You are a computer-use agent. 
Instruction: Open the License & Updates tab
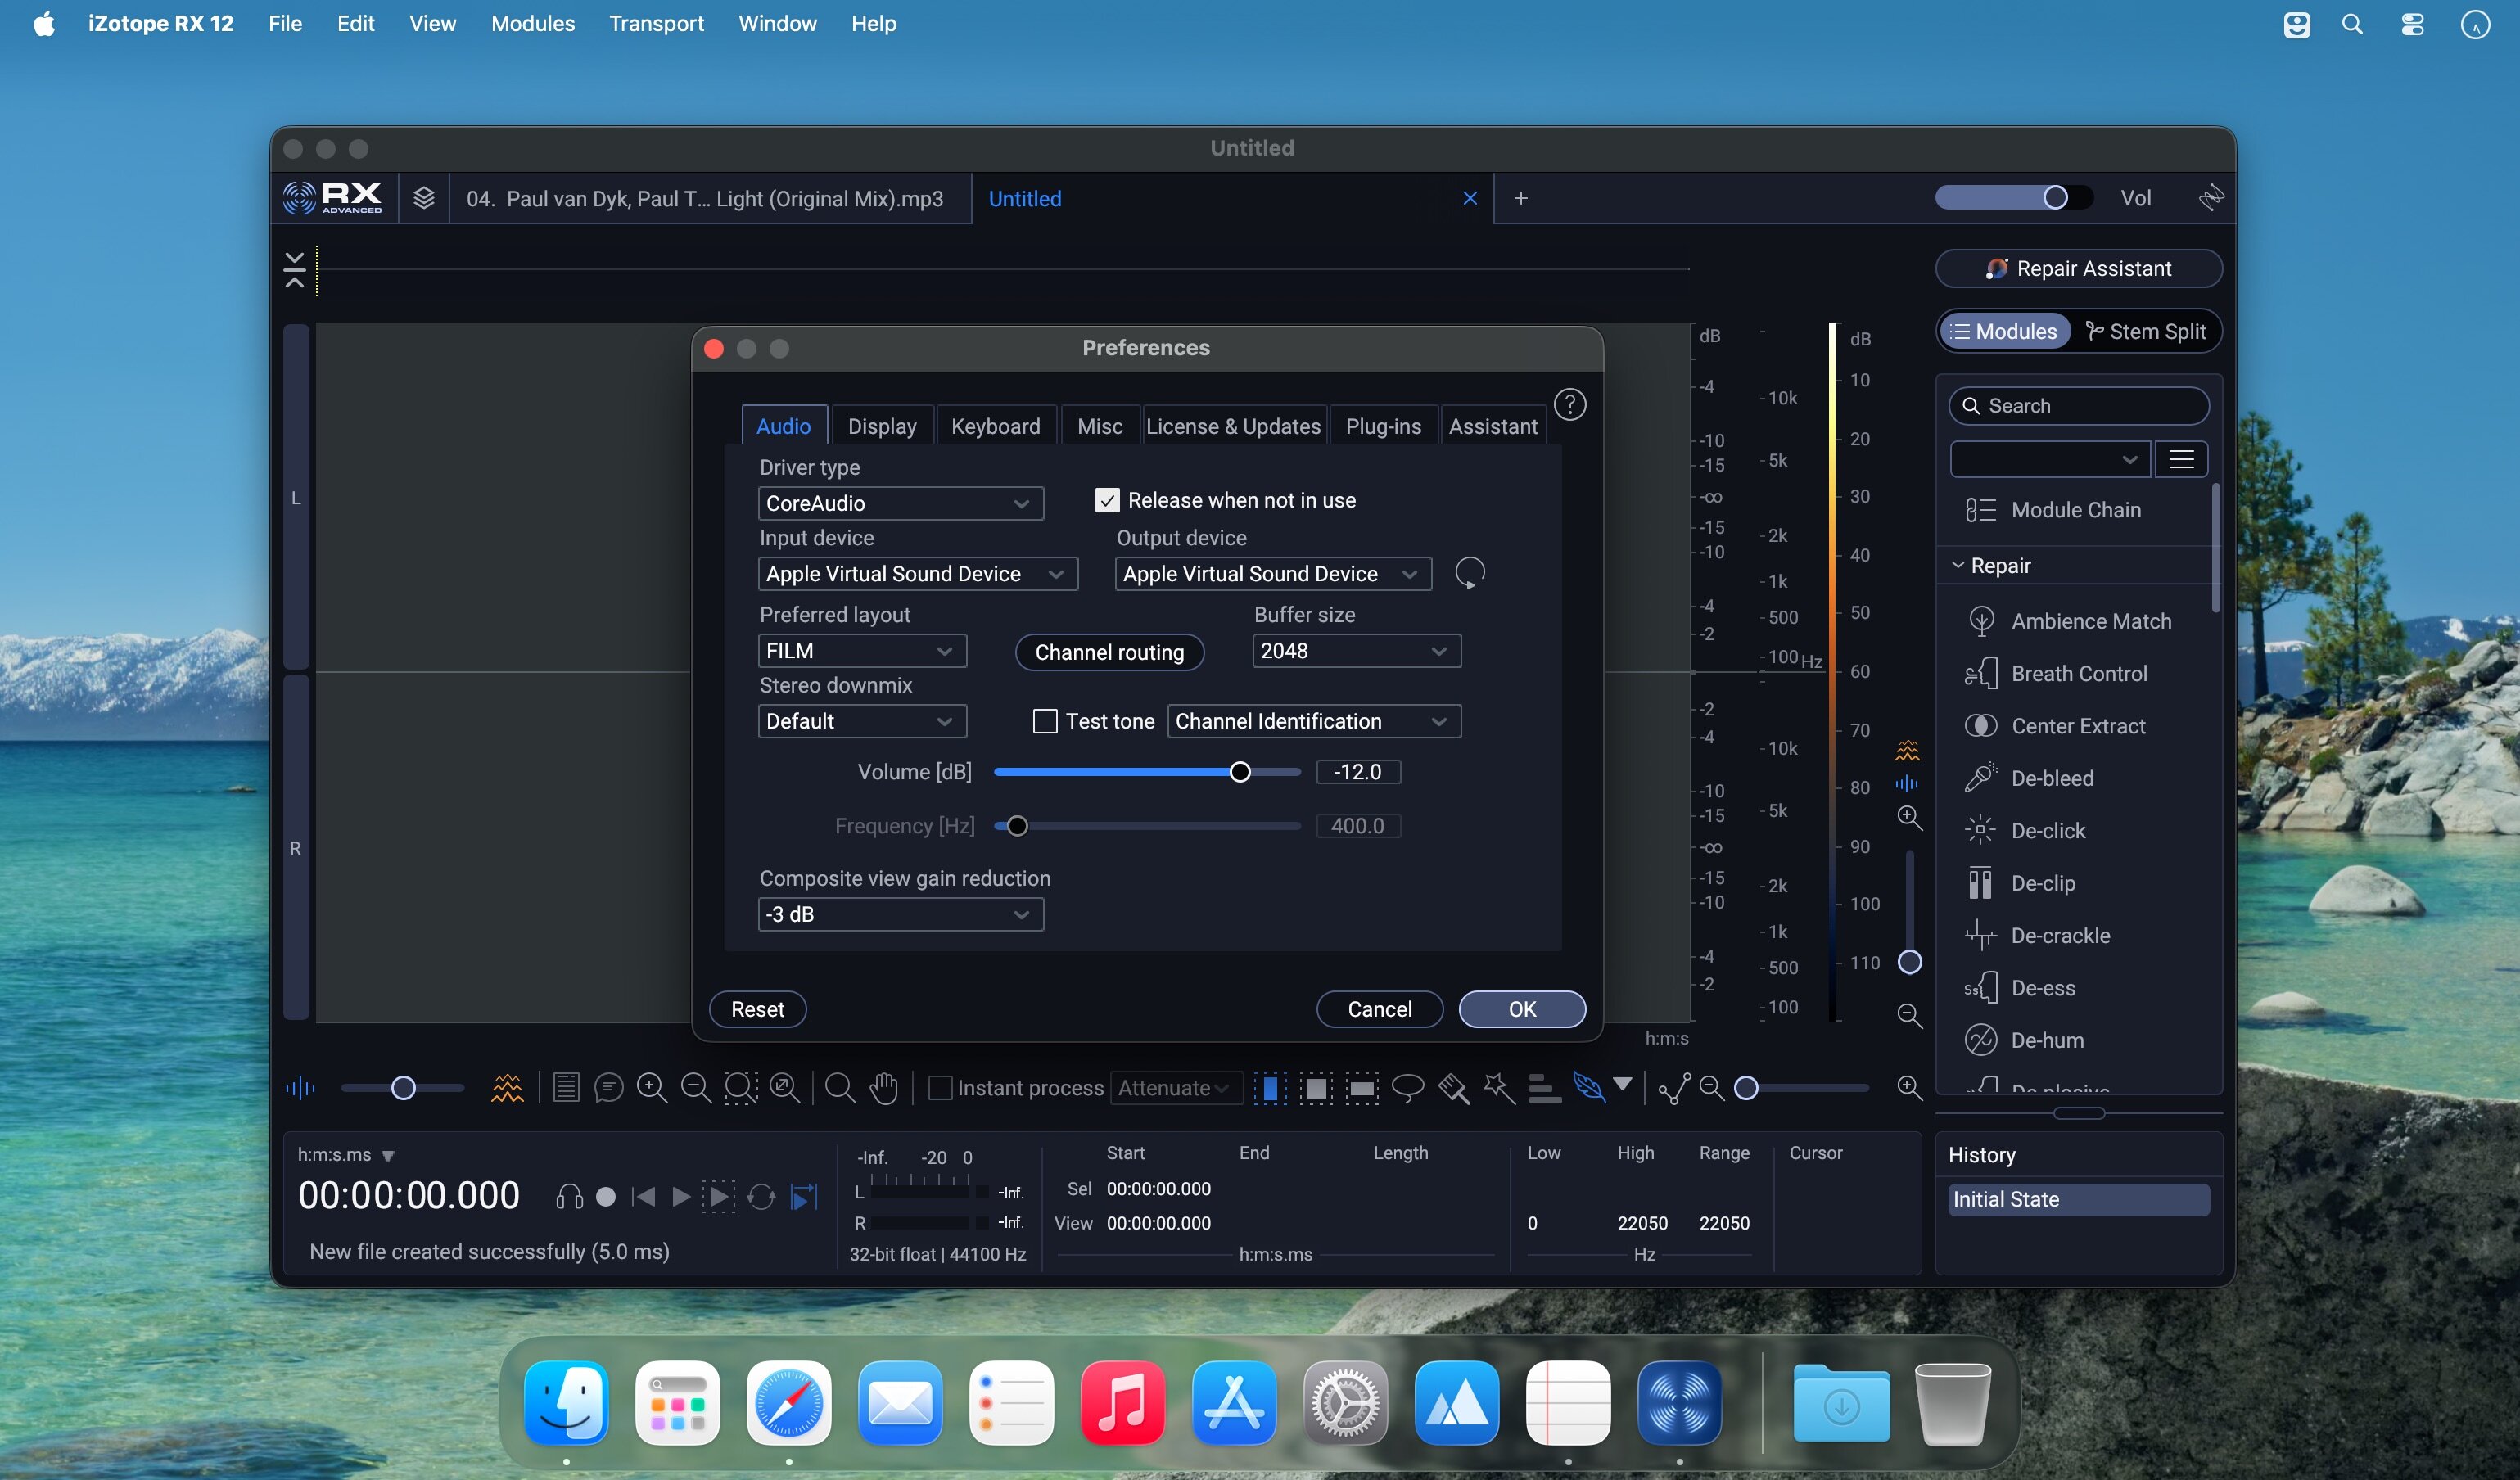(x=1233, y=426)
